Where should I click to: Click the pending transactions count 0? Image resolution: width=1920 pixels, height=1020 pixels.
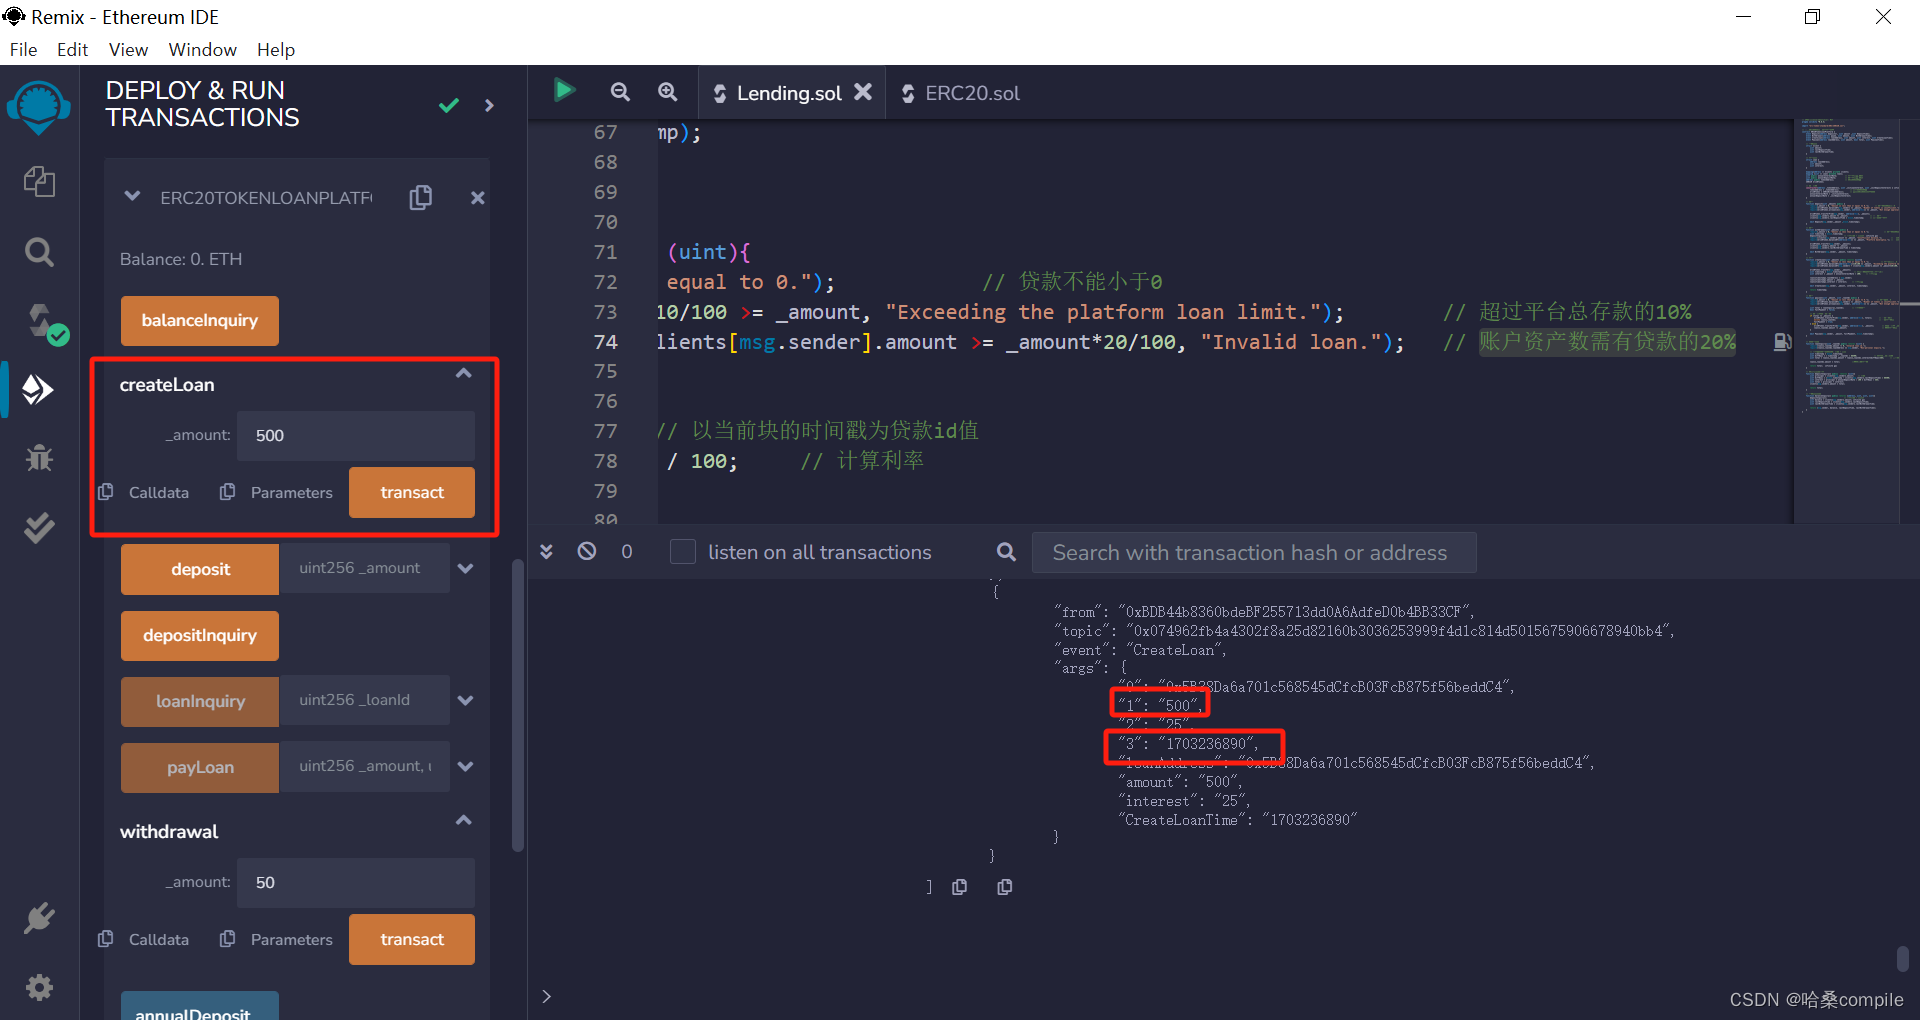(627, 552)
